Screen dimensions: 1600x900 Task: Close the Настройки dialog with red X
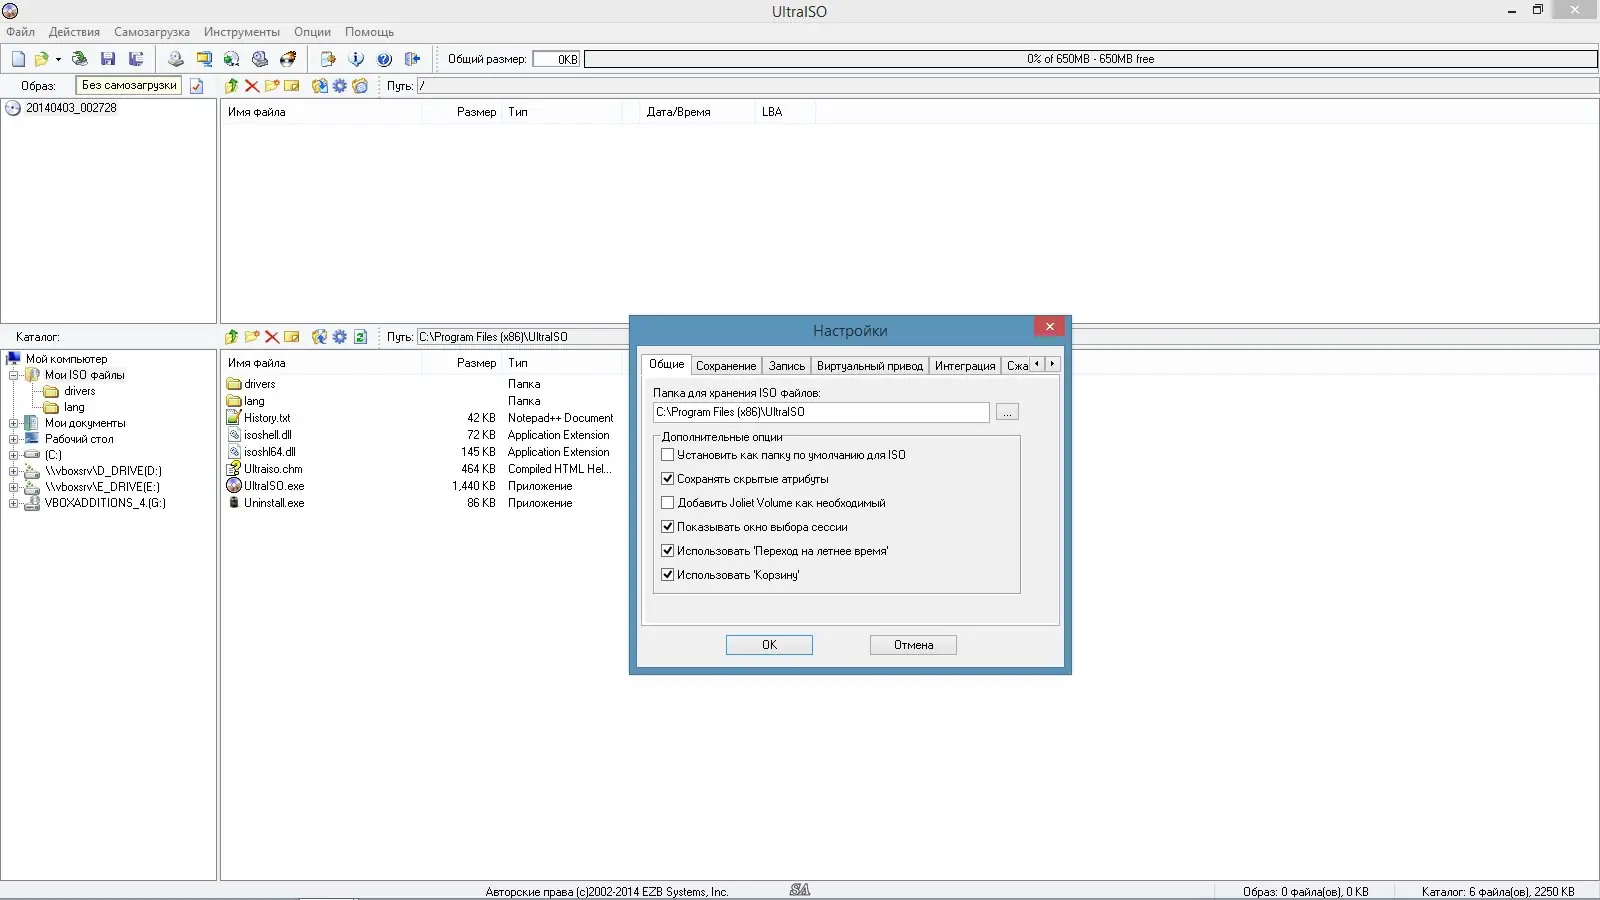coord(1049,327)
